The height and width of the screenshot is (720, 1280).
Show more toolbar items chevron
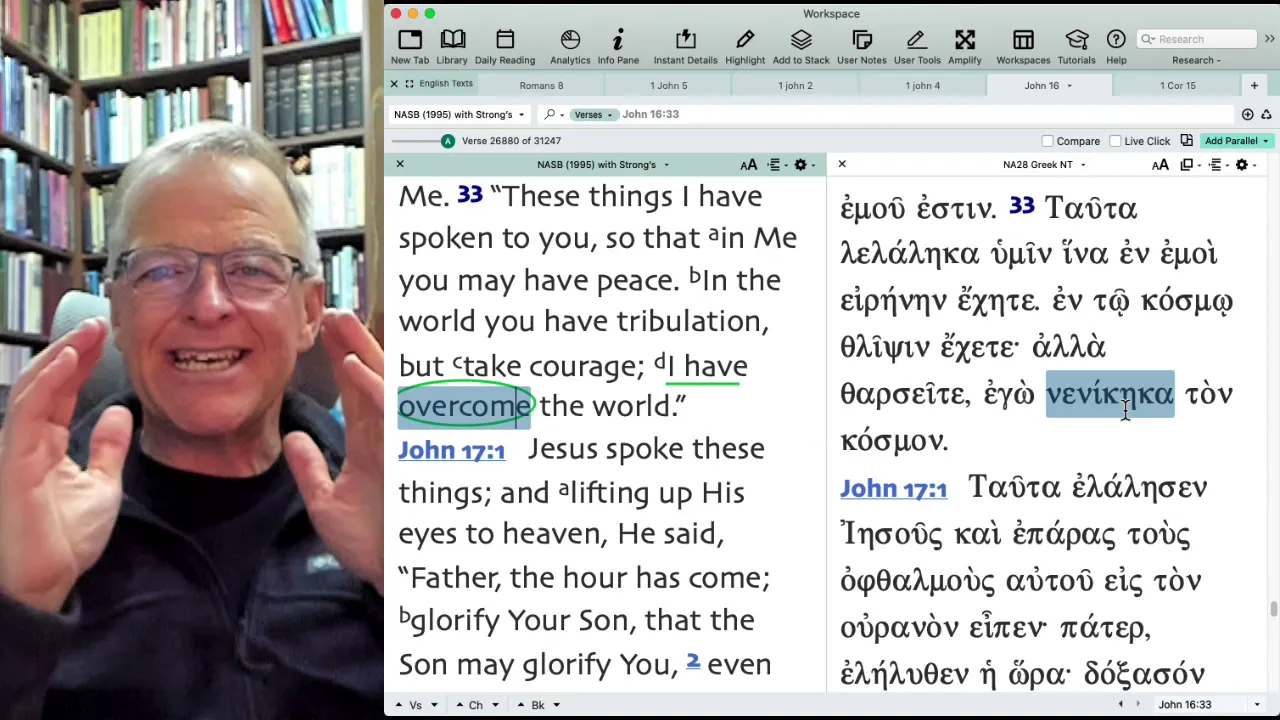[1269, 39]
